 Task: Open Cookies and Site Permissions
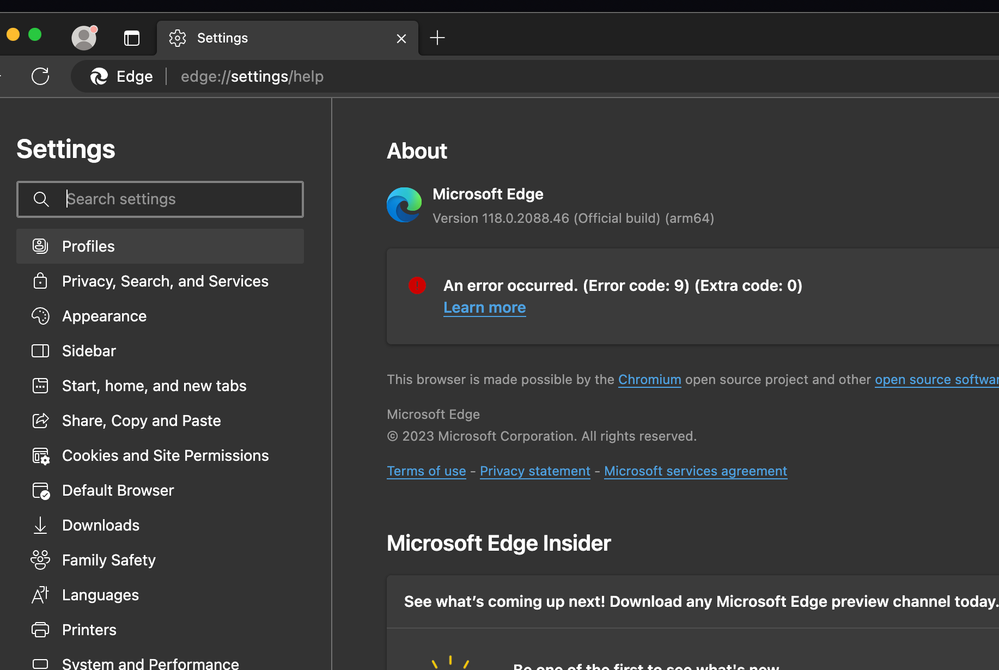coord(160,456)
